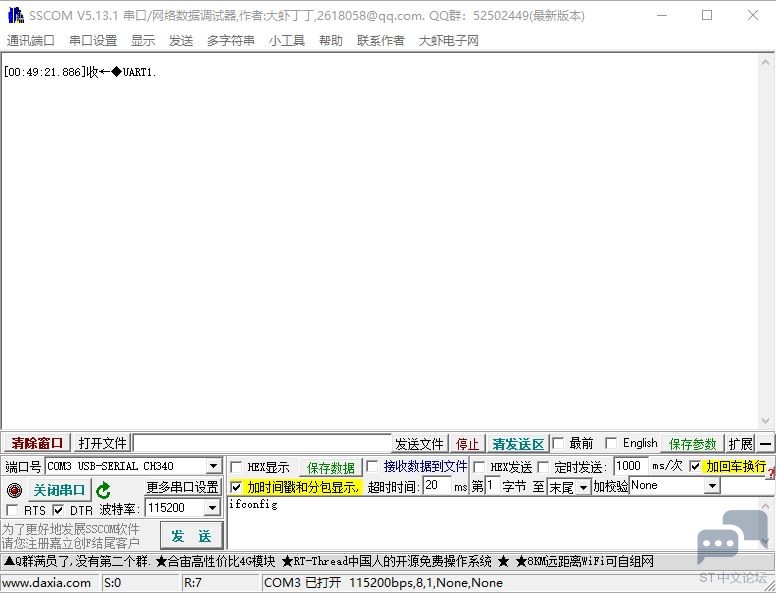Enable the HEX显示 checkbox
The image size is (776, 593).
tap(236, 467)
